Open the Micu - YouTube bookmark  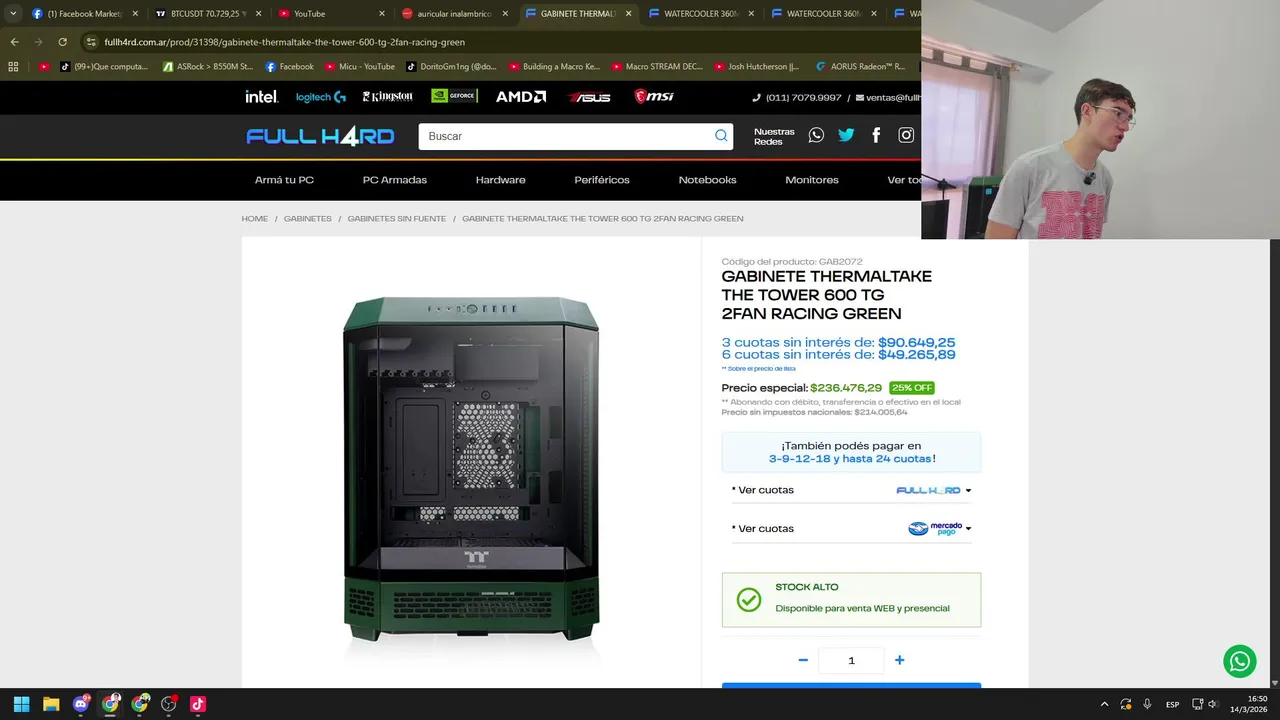pos(359,67)
